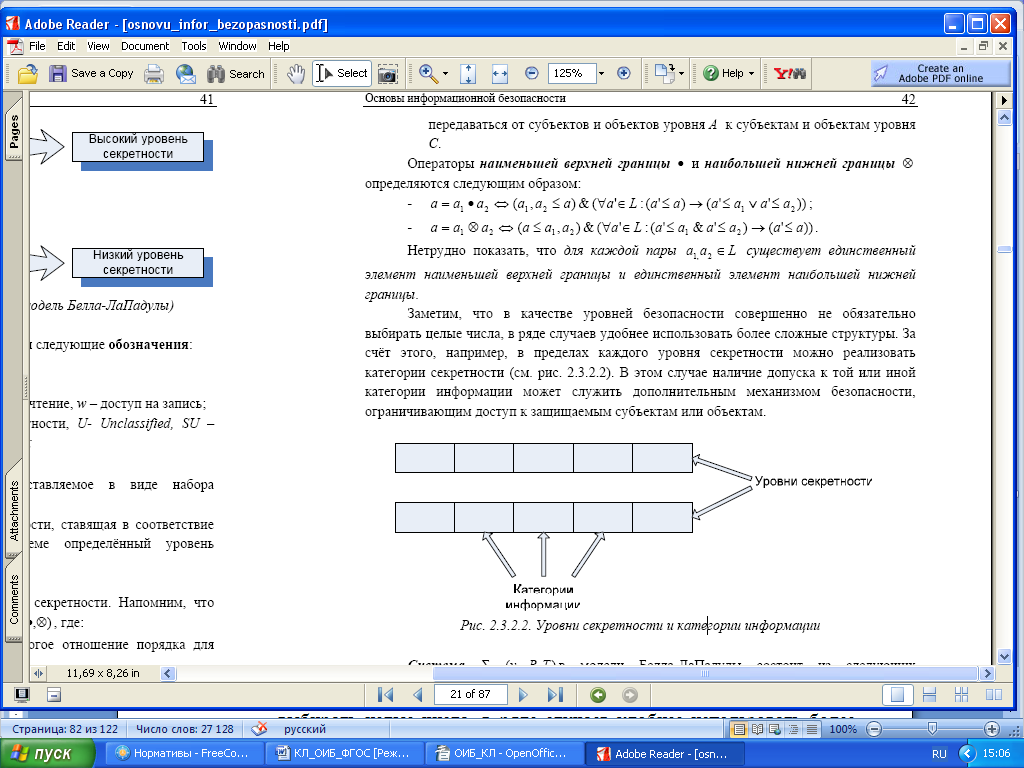Open the View menu

[x=98, y=46]
